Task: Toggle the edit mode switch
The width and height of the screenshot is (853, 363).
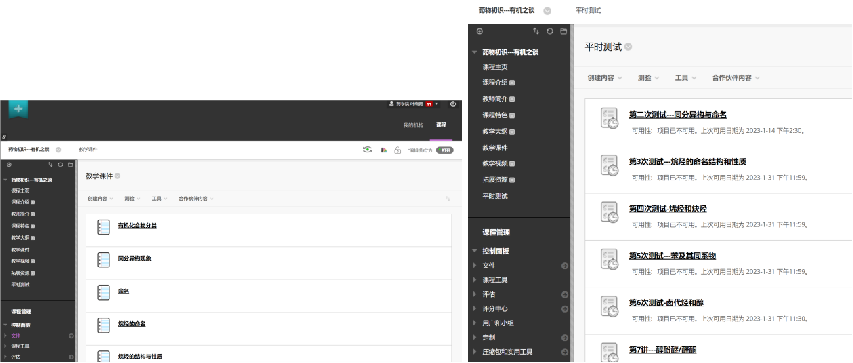Action: (x=444, y=150)
